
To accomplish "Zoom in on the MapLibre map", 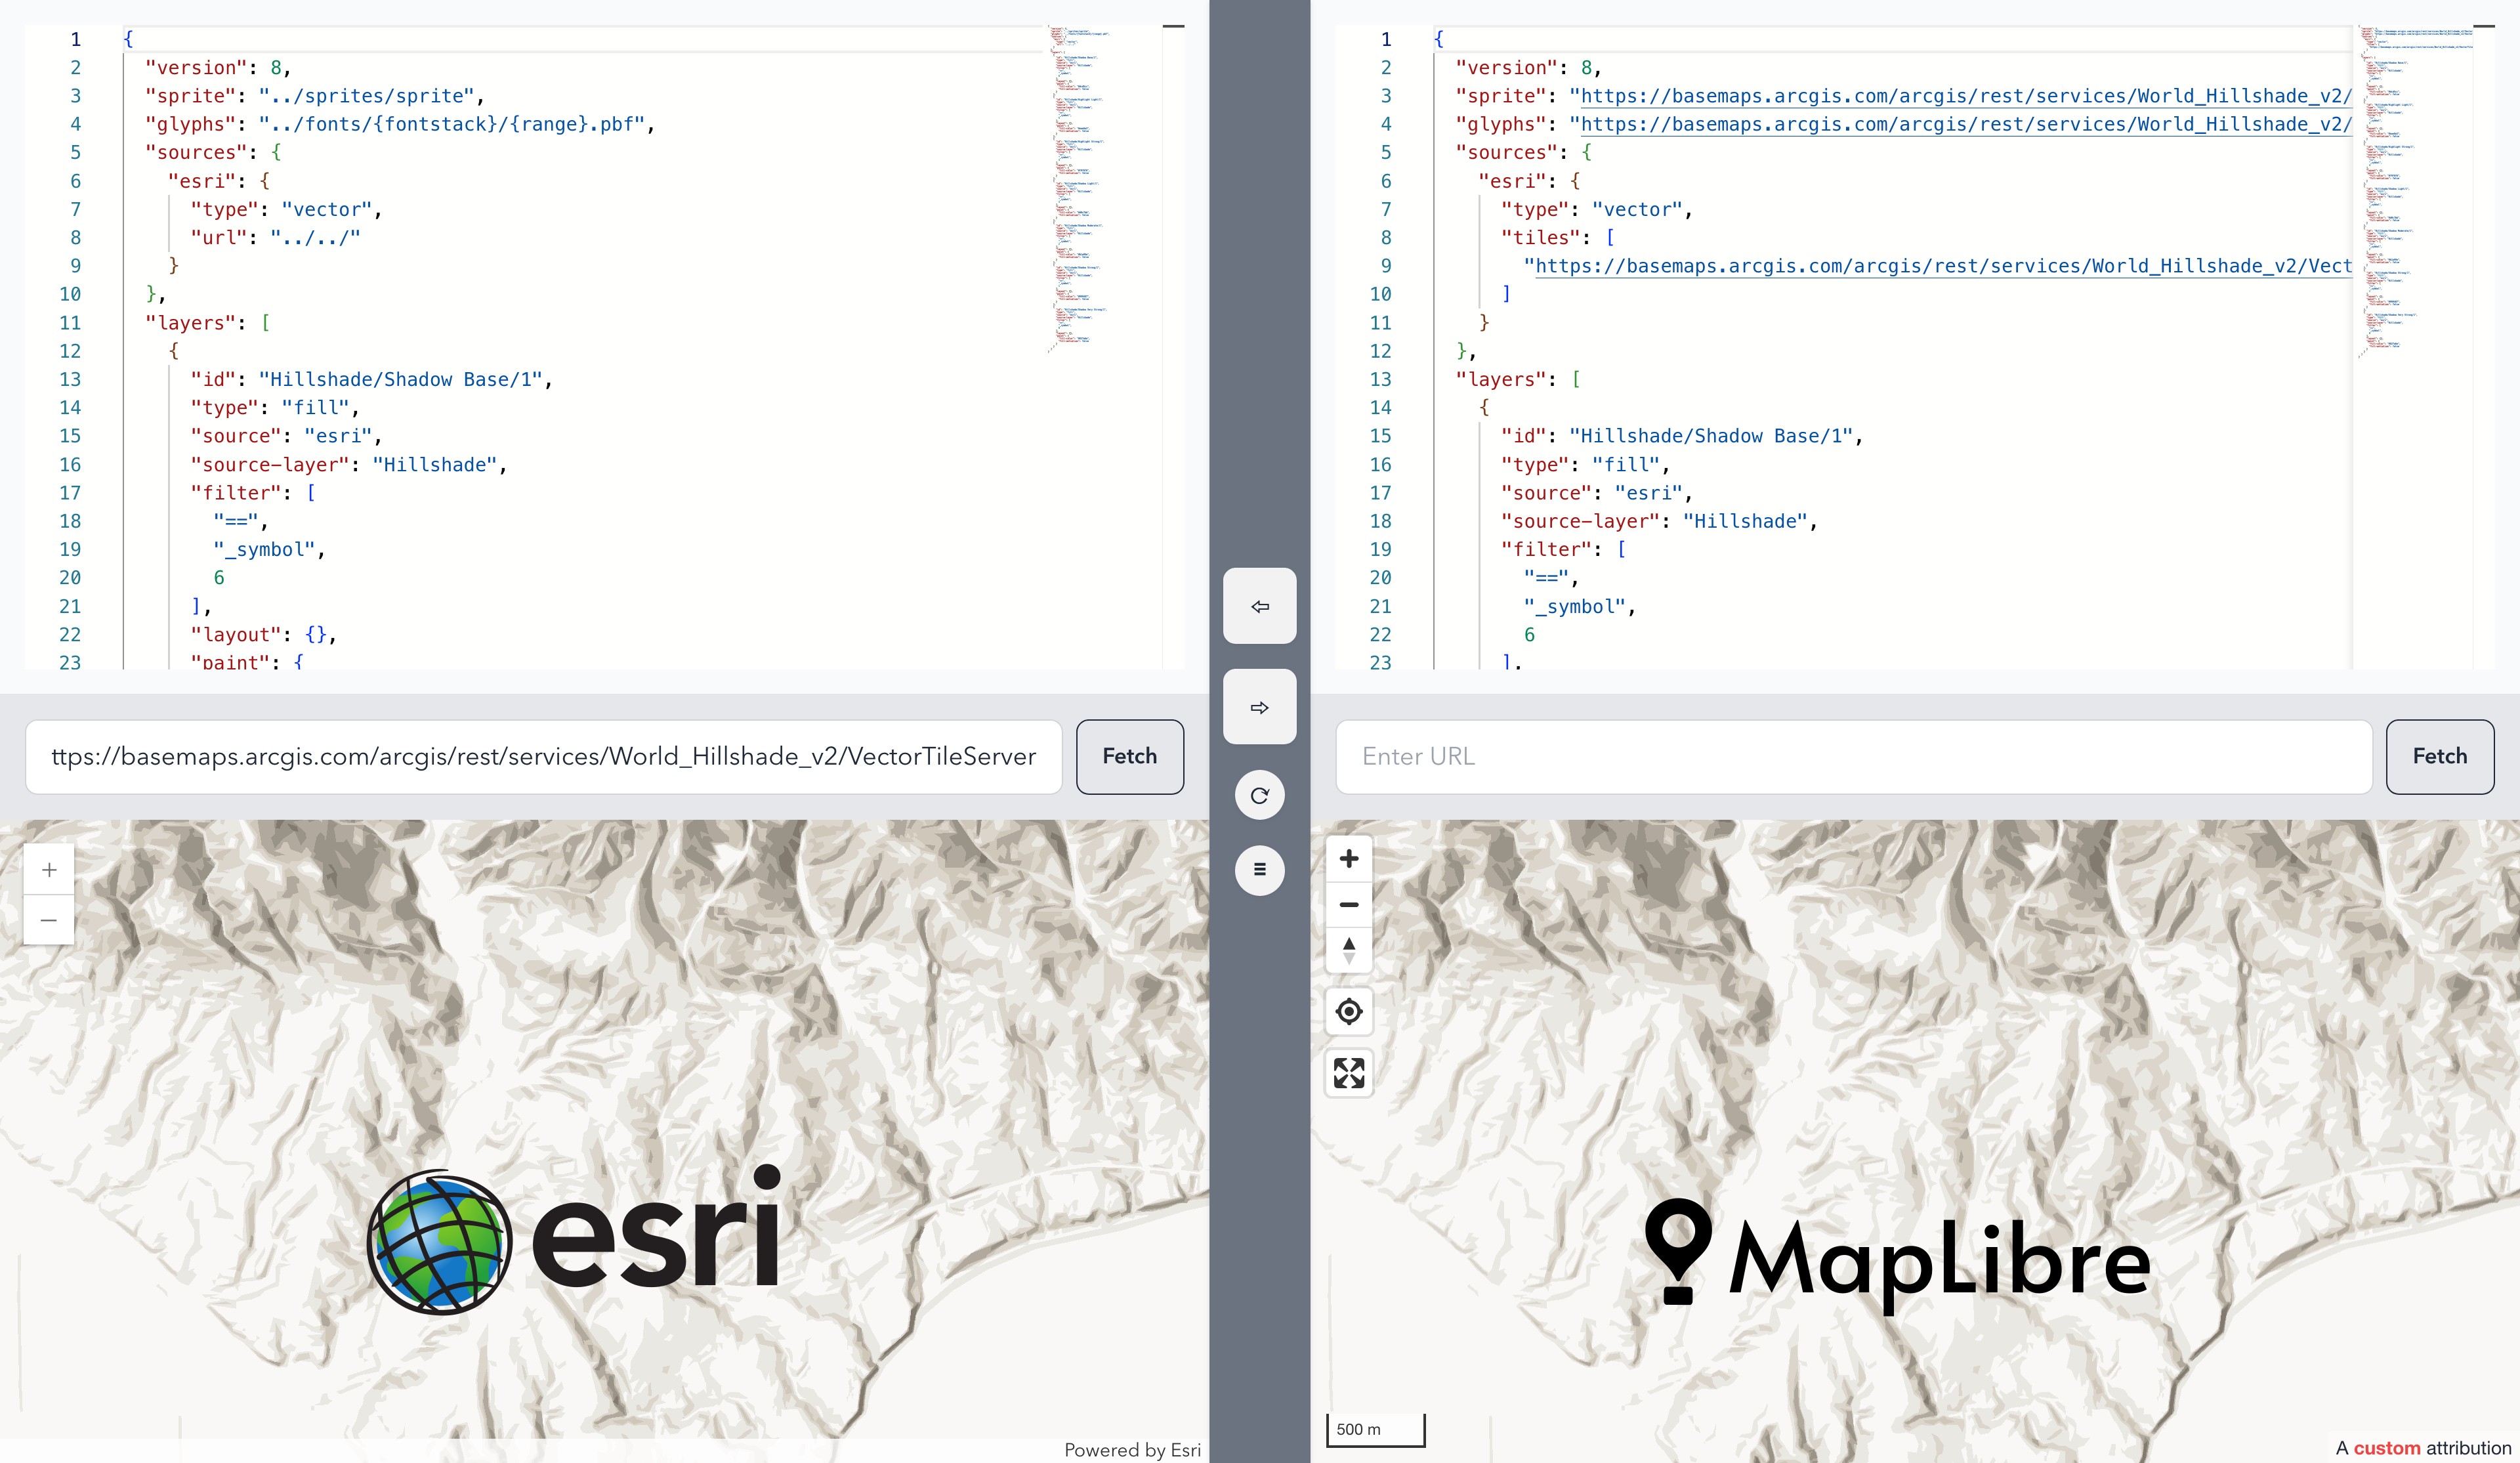I will (x=1348, y=859).
